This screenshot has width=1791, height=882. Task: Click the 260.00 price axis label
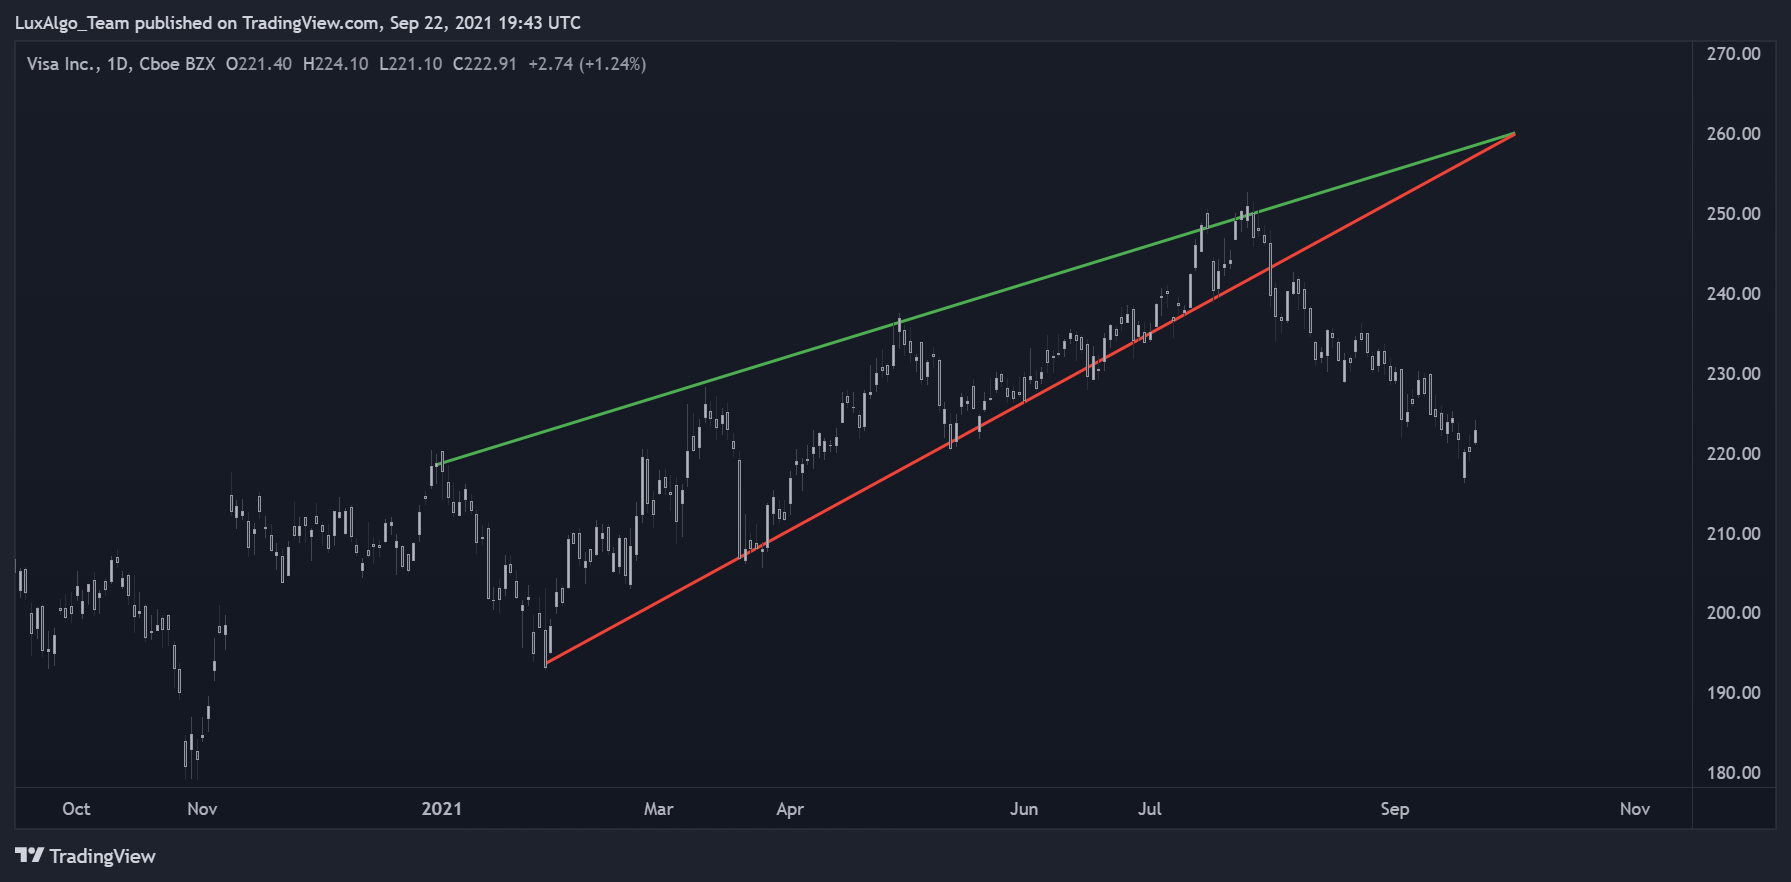1733,134
